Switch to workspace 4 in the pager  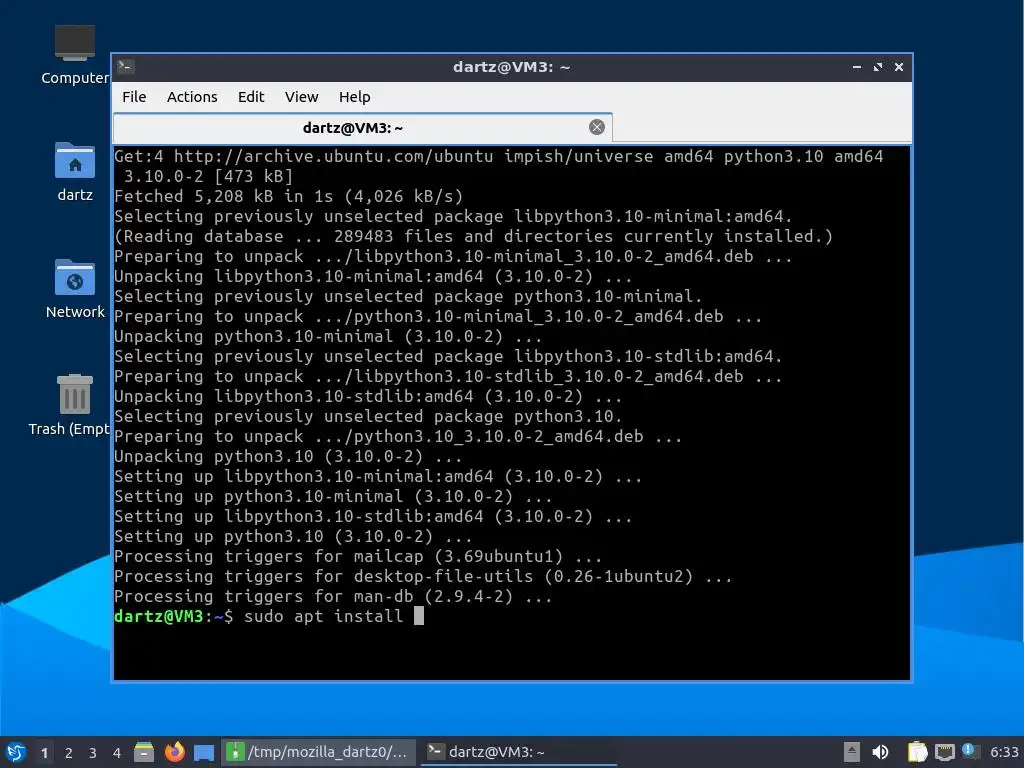pos(117,753)
